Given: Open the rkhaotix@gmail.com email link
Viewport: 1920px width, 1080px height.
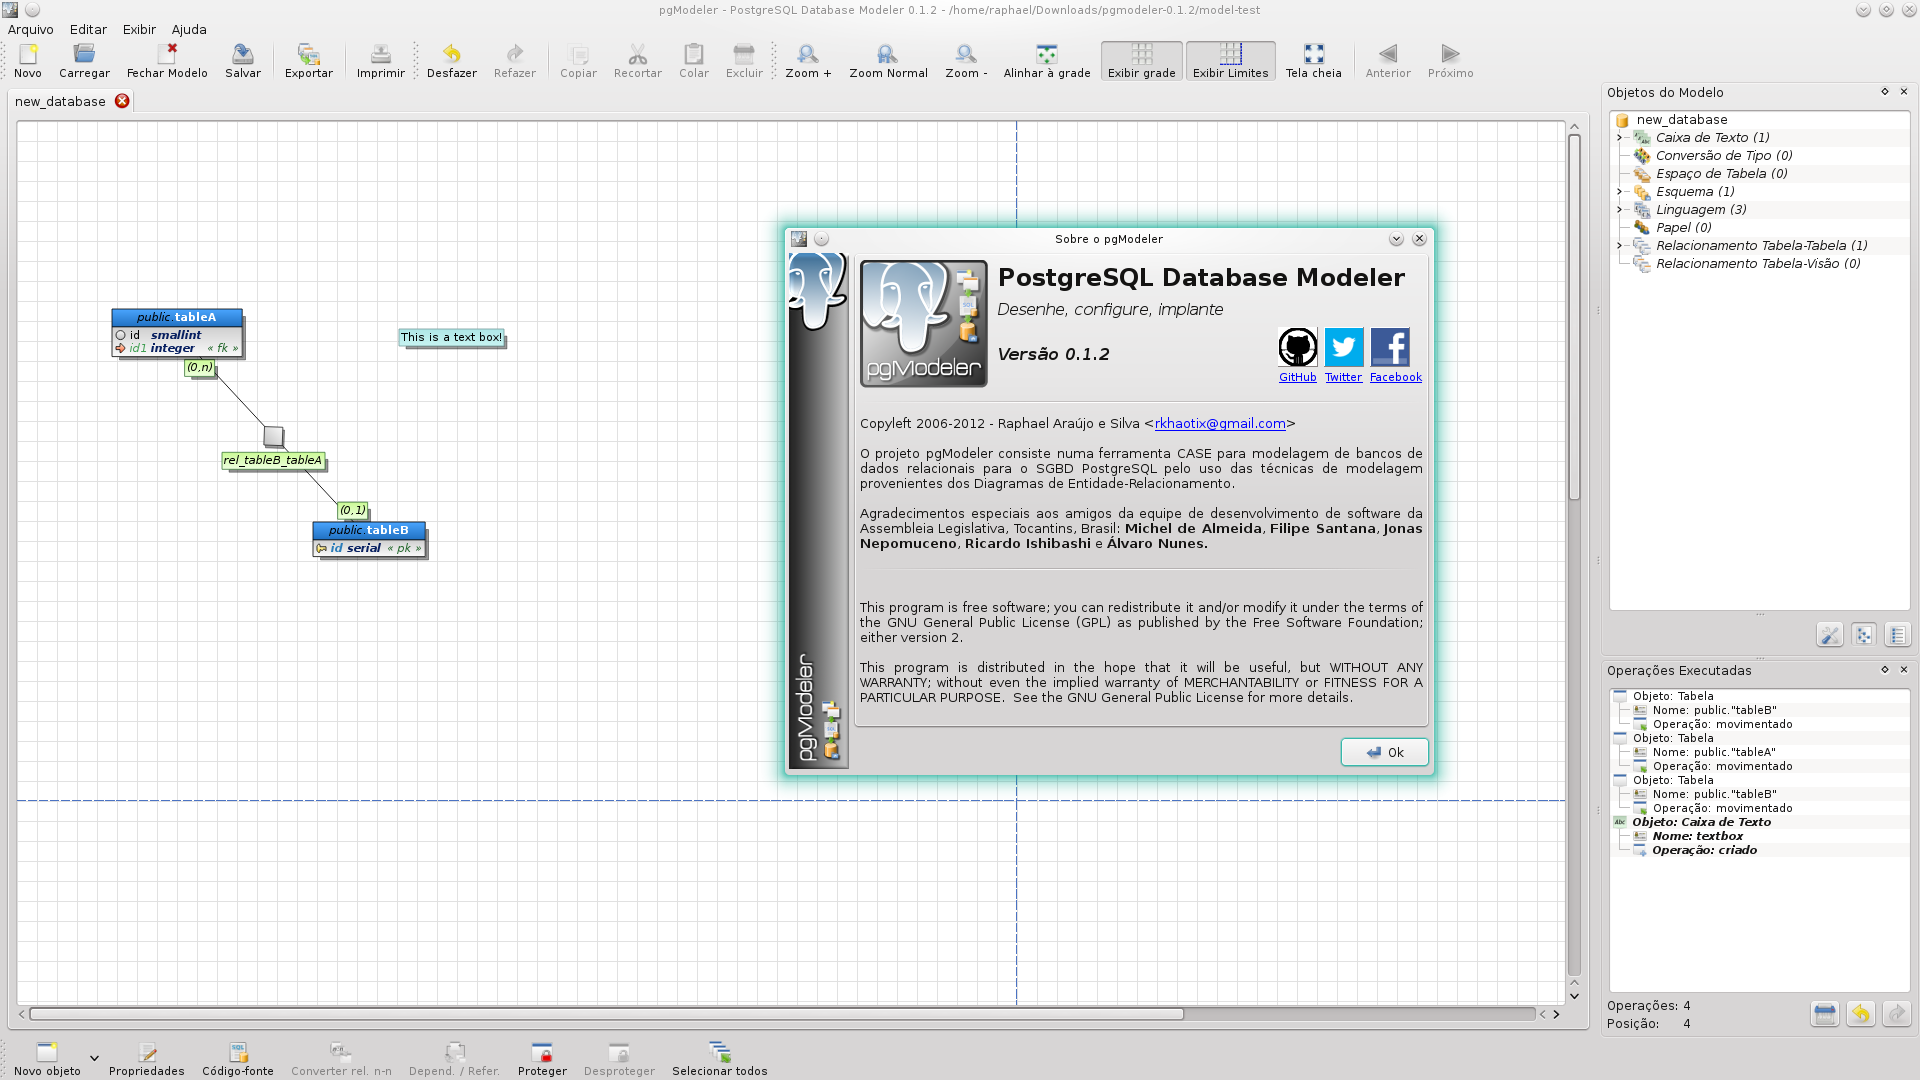Looking at the screenshot, I should [x=1220, y=423].
